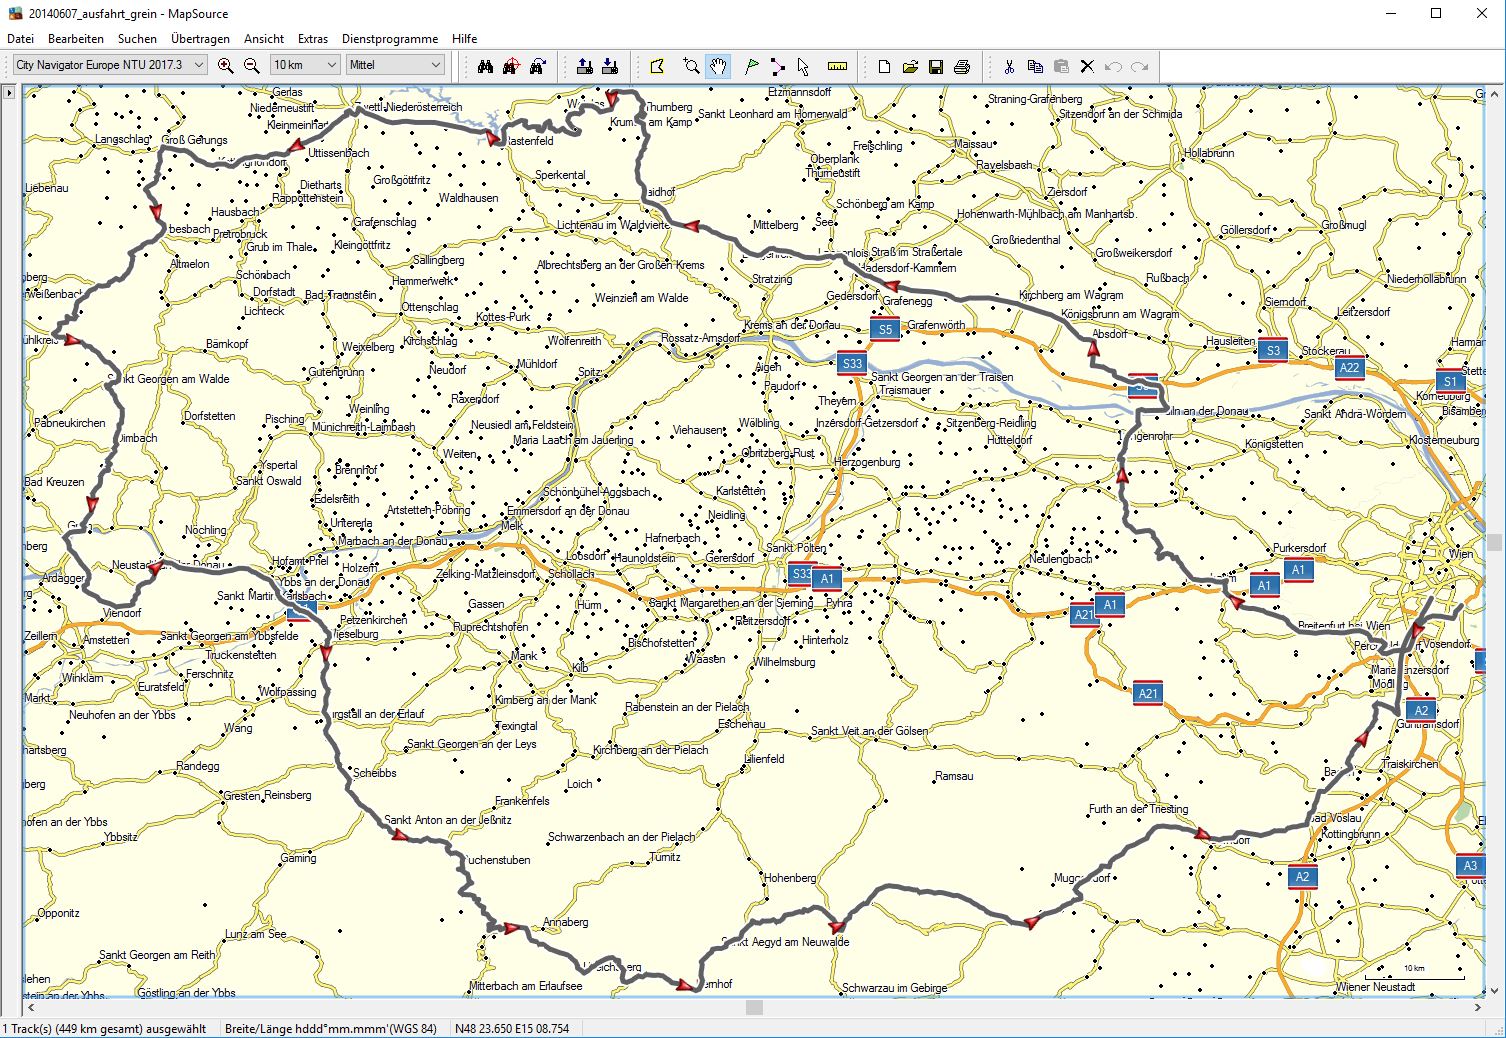The height and width of the screenshot is (1038, 1506).
Task: Select the Hand pan tool
Action: point(718,66)
